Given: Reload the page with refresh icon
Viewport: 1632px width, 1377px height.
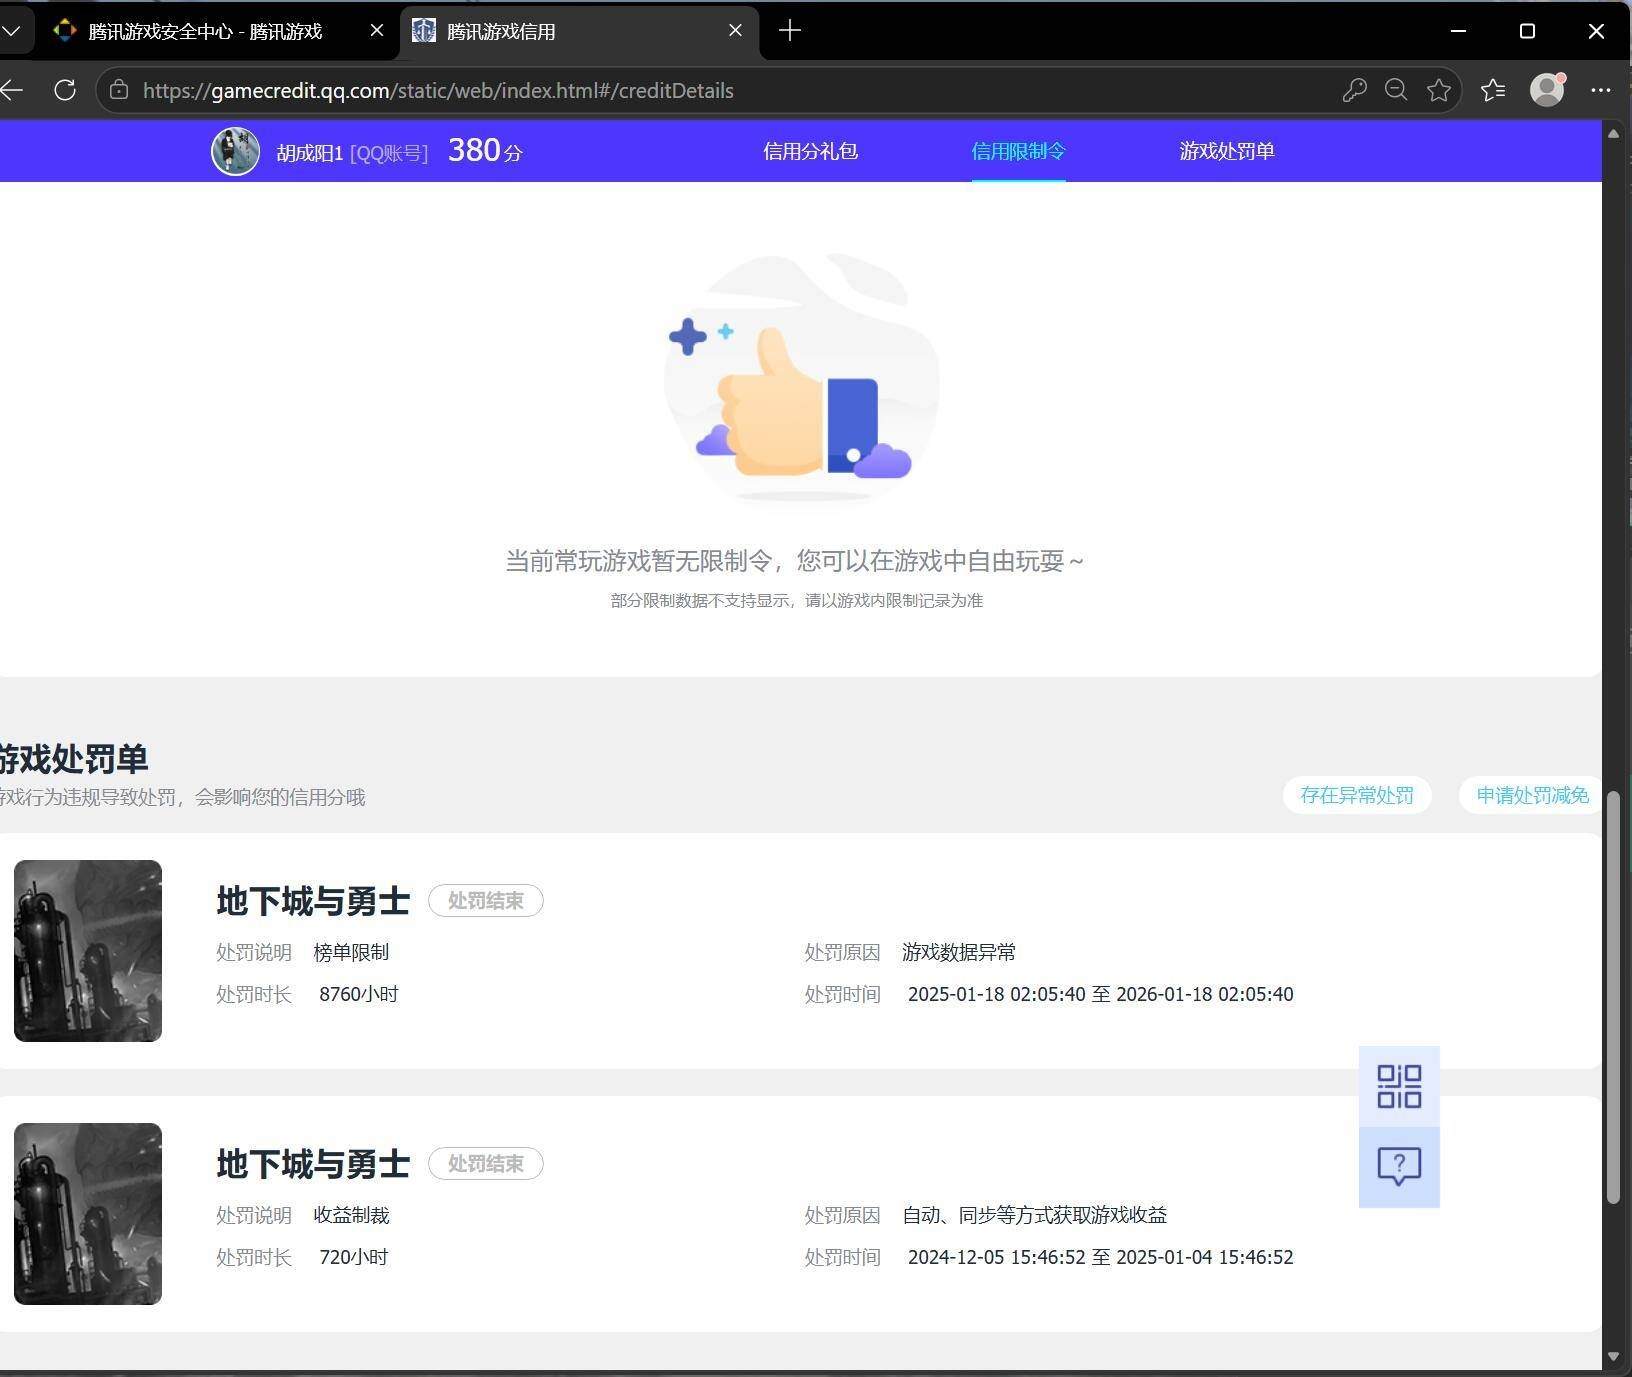Looking at the screenshot, I should coord(65,90).
